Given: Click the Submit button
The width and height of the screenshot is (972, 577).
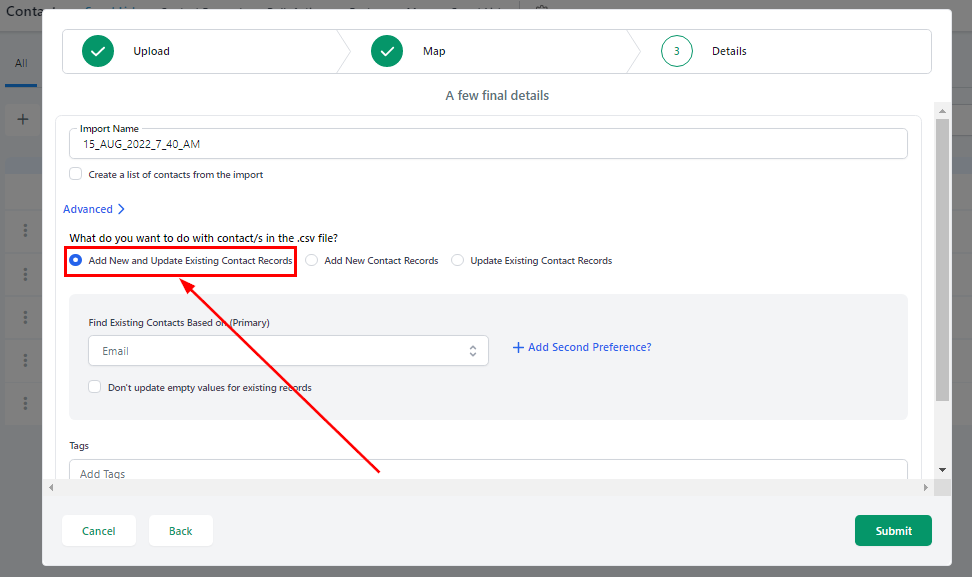Looking at the screenshot, I should (893, 531).
